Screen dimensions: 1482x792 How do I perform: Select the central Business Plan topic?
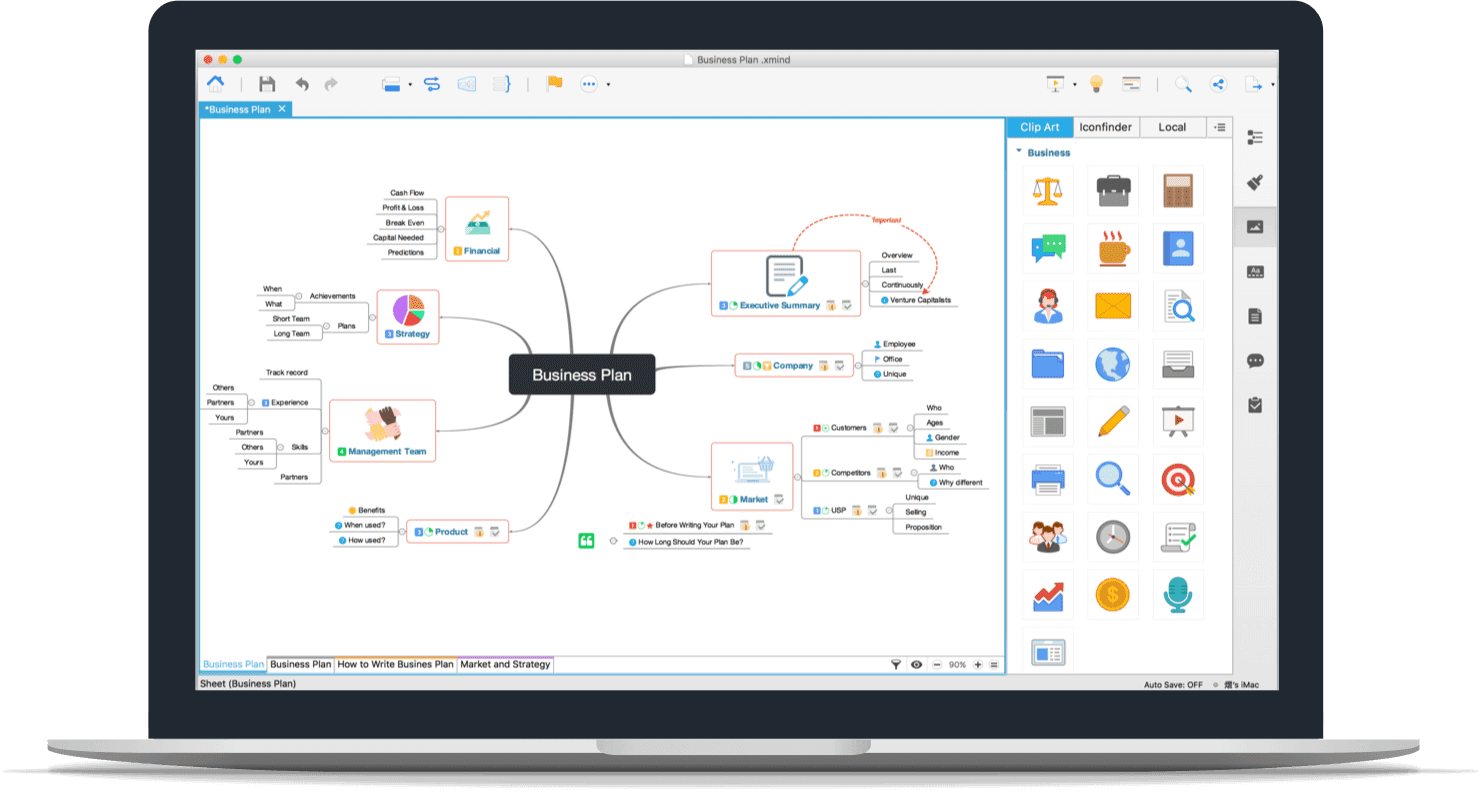point(582,375)
